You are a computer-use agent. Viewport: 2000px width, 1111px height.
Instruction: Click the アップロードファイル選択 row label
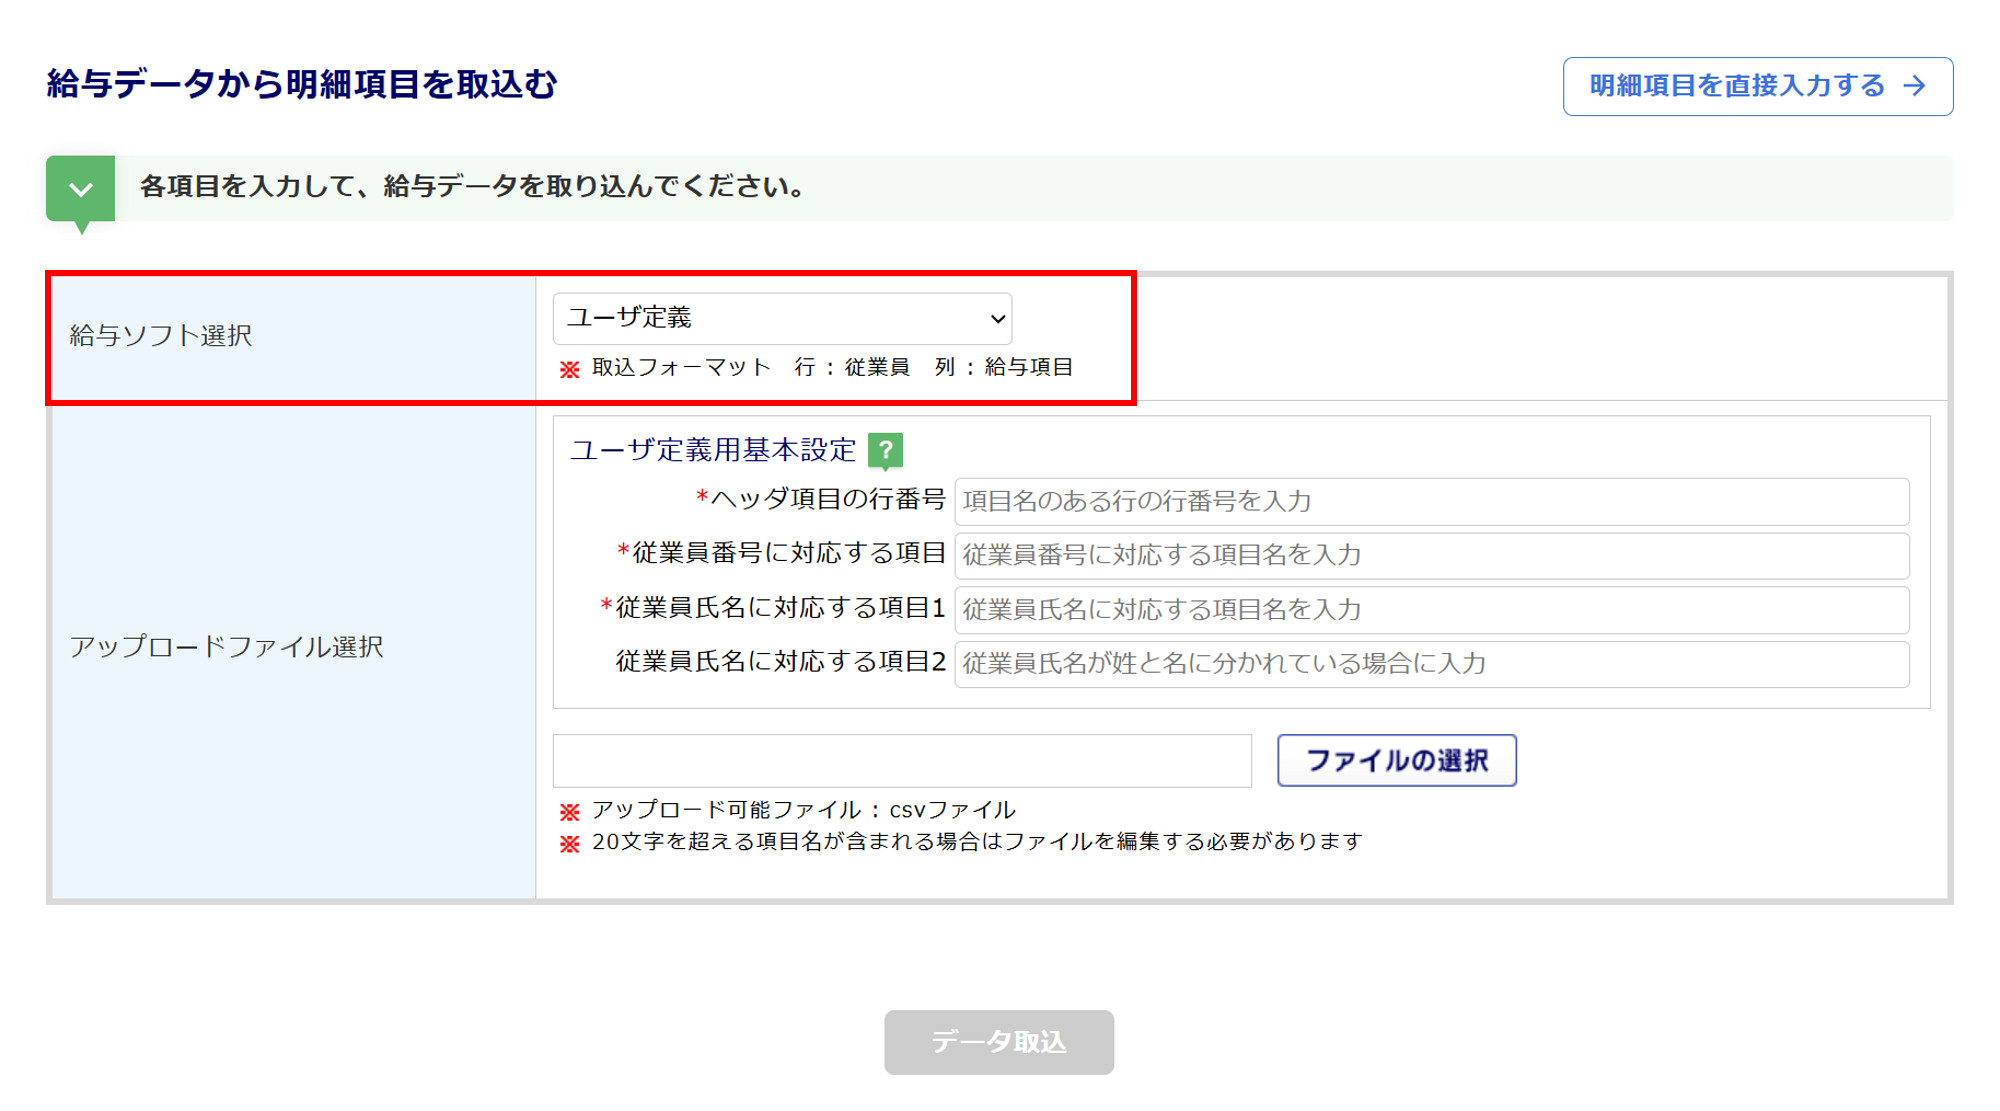[226, 647]
